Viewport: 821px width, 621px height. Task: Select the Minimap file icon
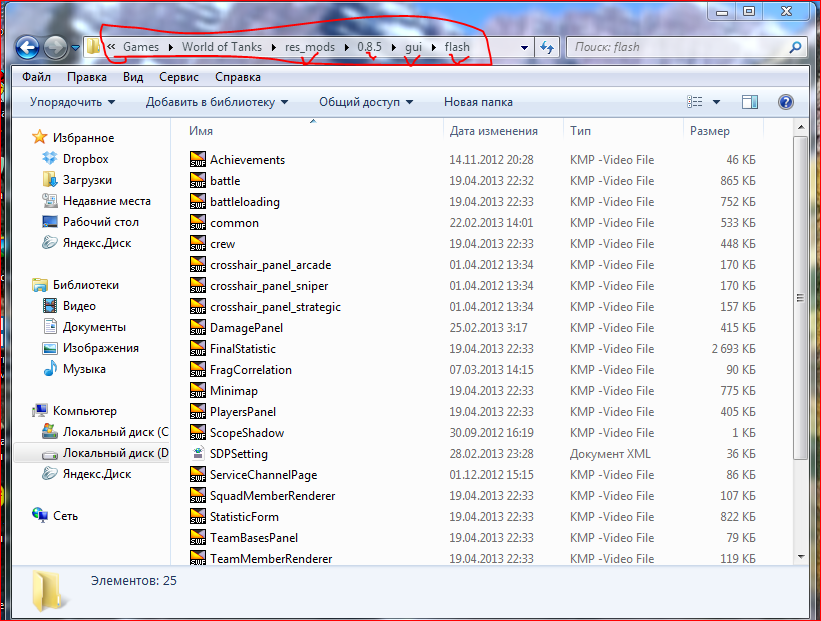point(198,390)
